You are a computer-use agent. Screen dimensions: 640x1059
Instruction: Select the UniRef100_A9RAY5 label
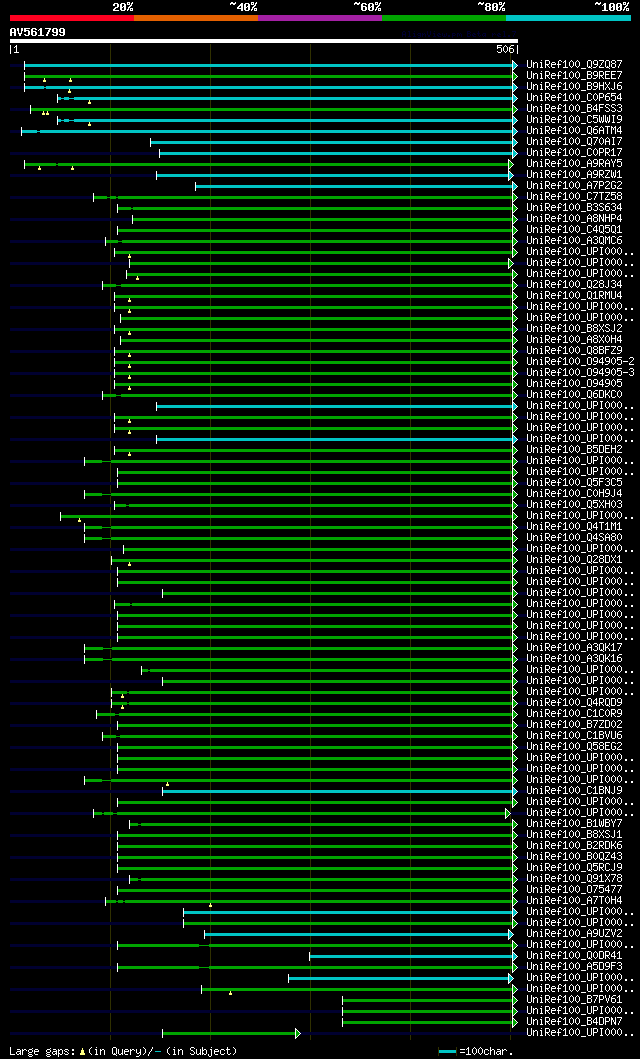(x=575, y=164)
